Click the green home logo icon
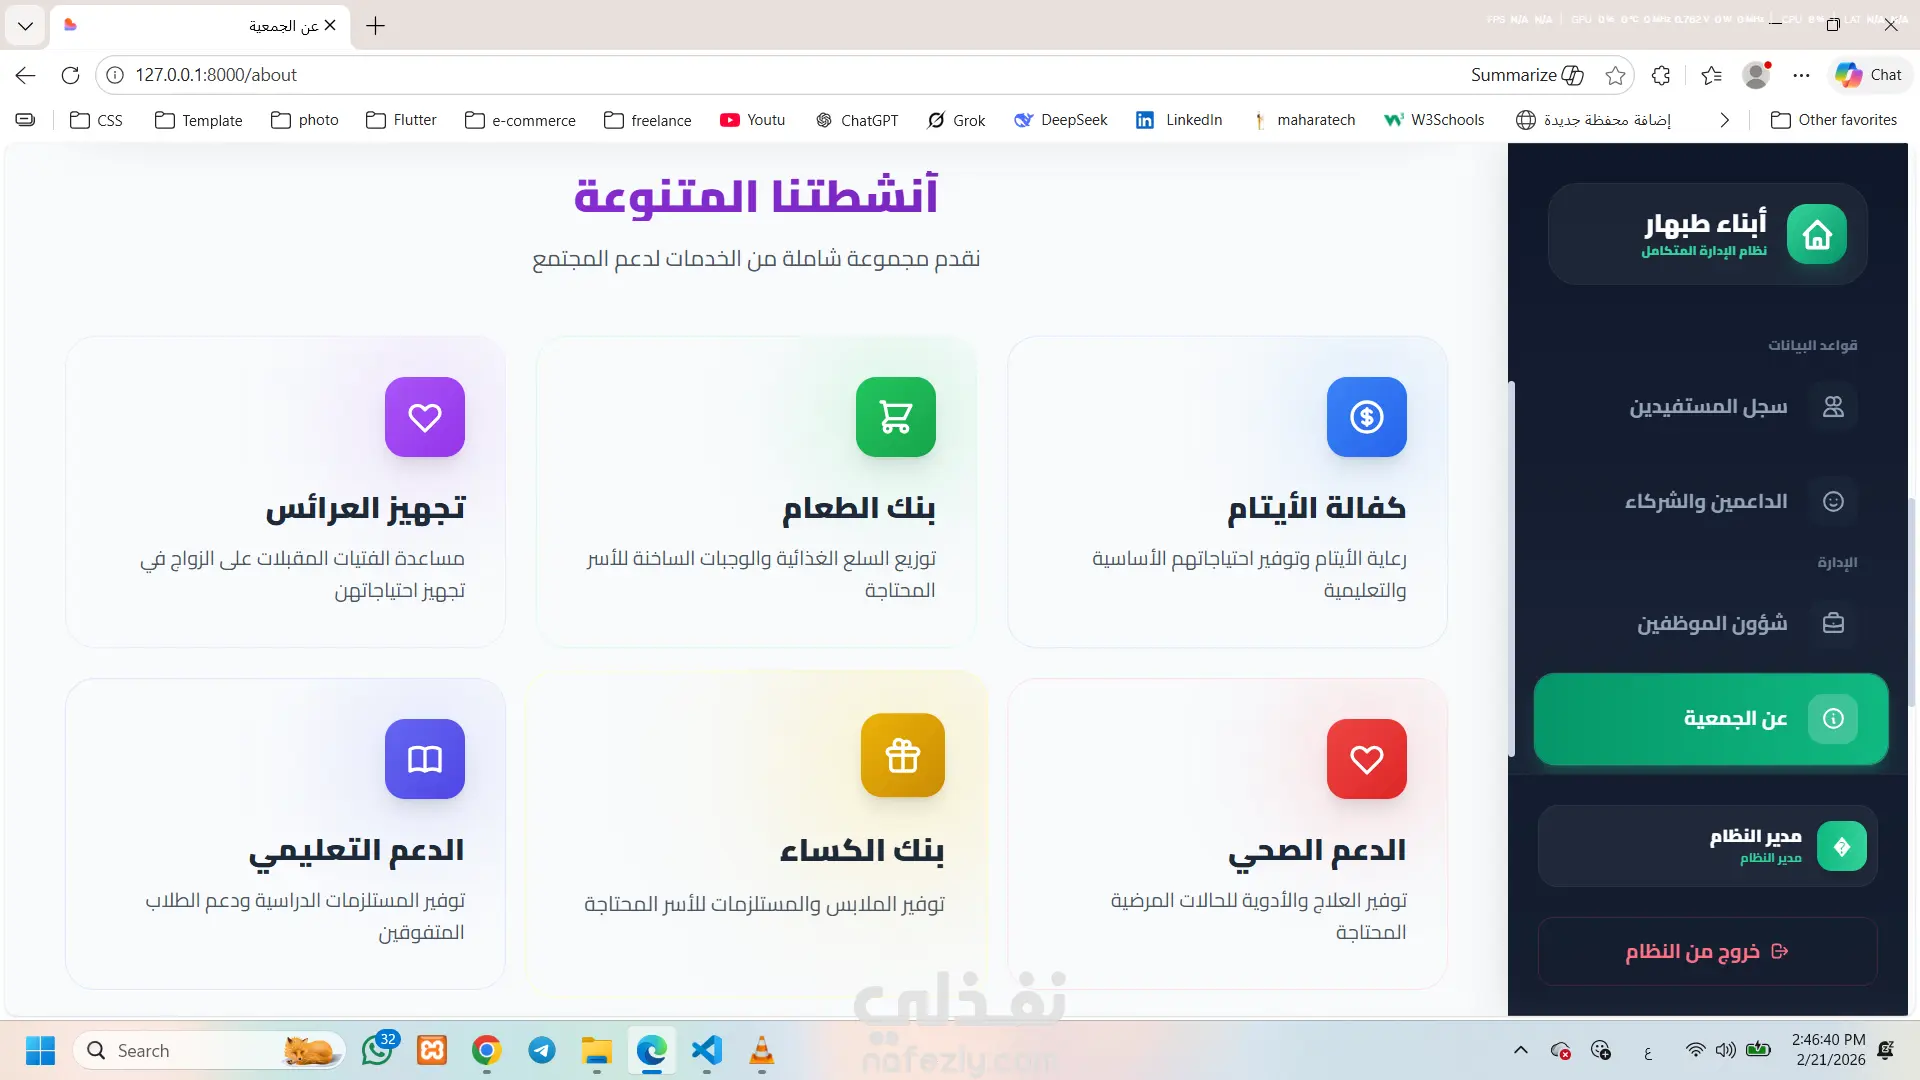The width and height of the screenshot is (1920, 1080). click(1816, 234)
